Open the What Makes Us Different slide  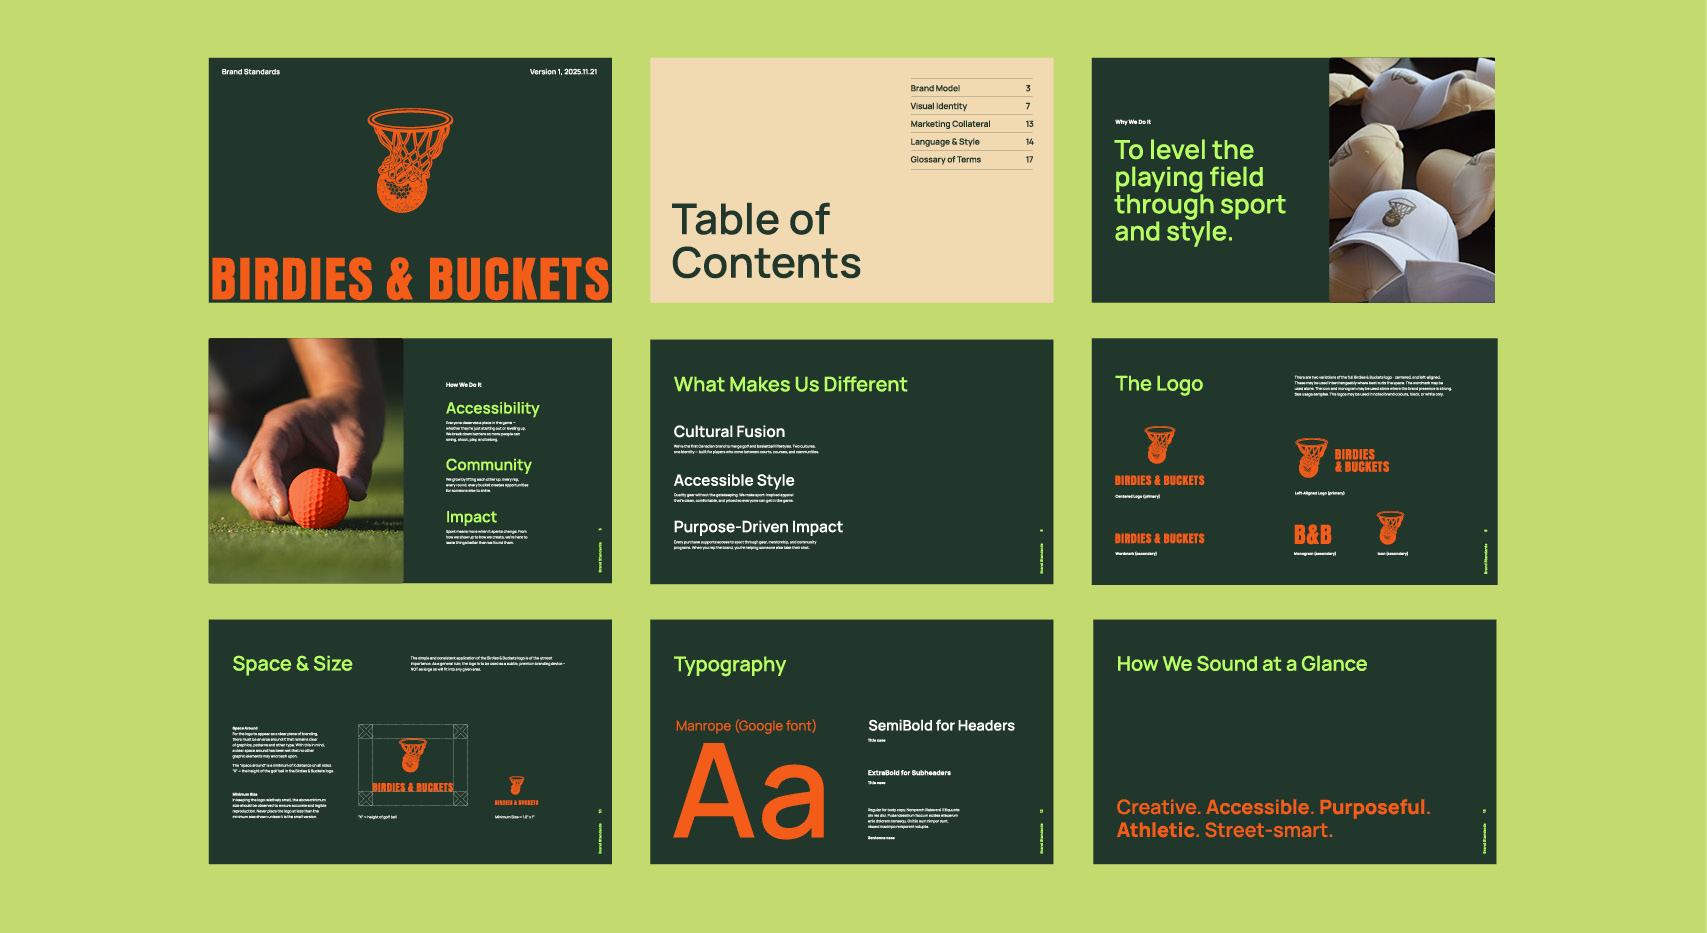(x=852, y=461)
